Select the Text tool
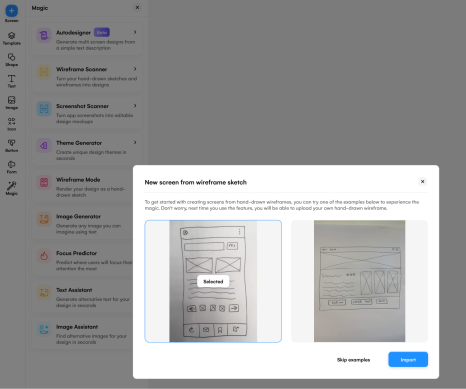Viewport: 466px width, 389px height. 11,81
